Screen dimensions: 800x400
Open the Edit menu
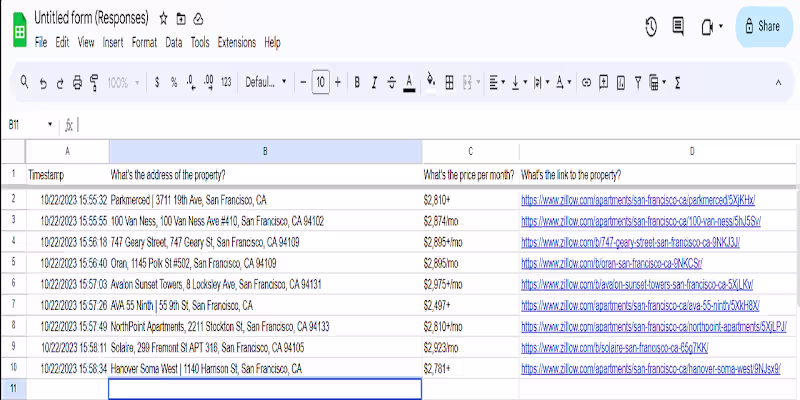[62, 43]
